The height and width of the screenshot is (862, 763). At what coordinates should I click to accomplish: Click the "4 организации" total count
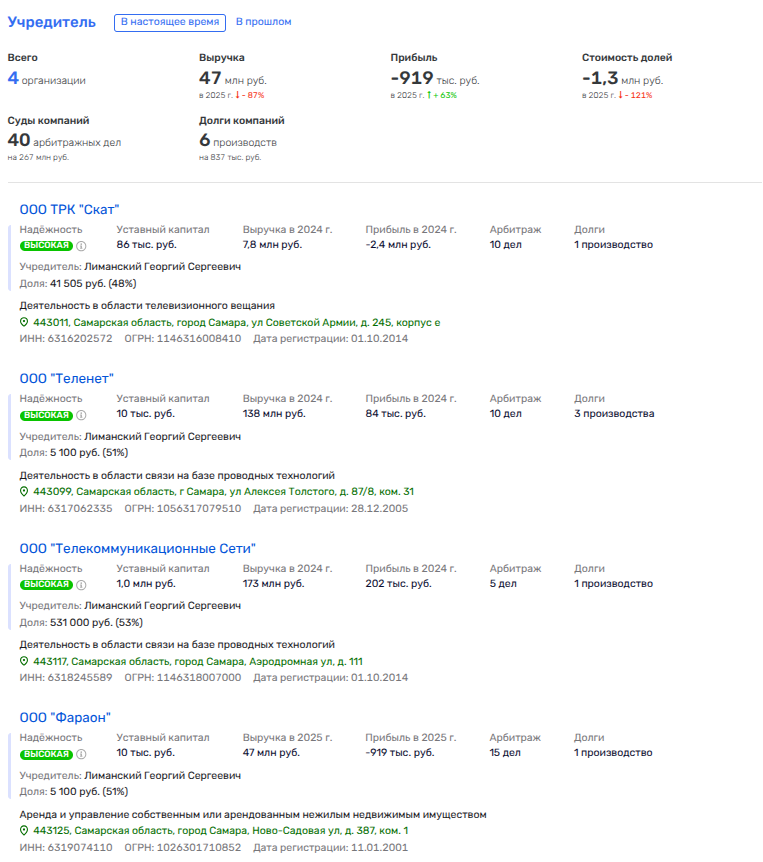[46, 80]
